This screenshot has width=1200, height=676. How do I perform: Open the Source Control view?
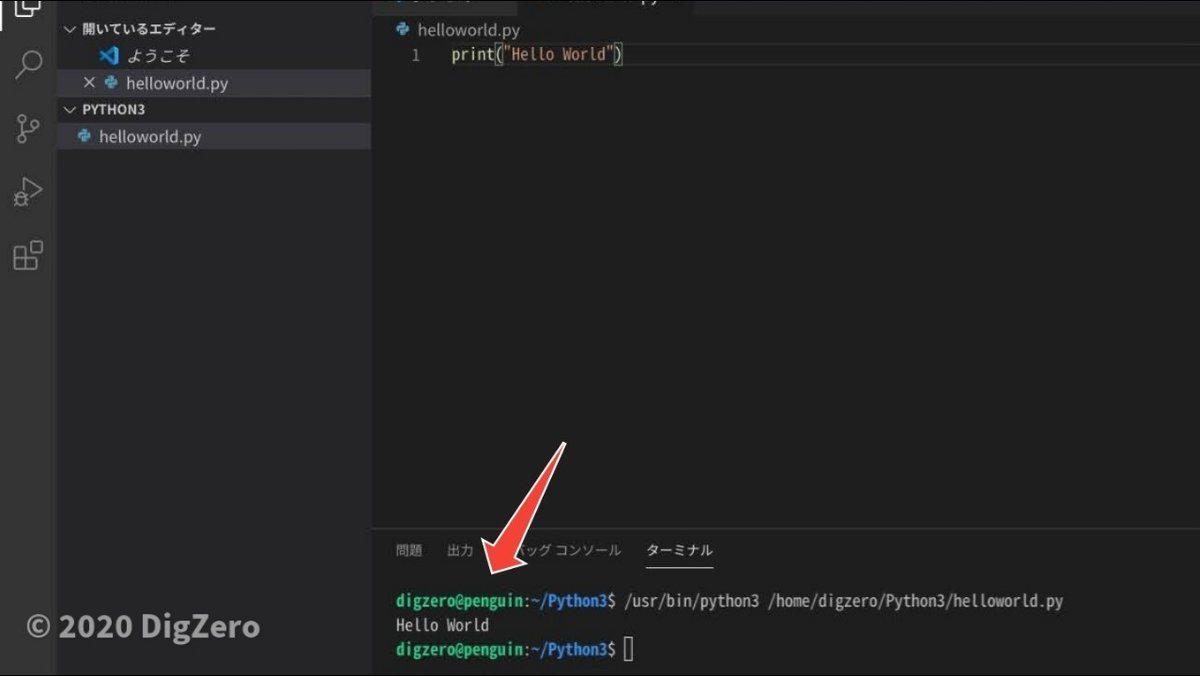pyautogui.click(x=28, y=128)
